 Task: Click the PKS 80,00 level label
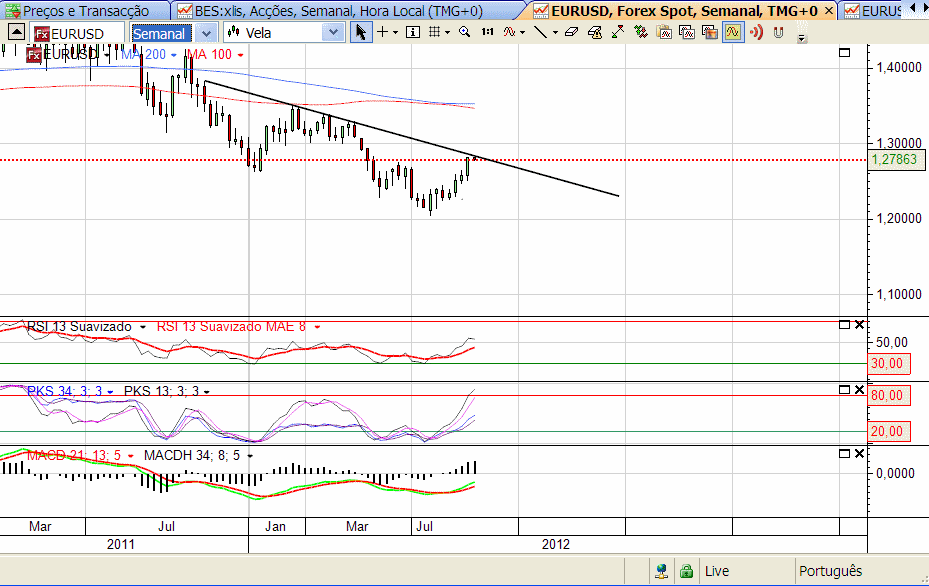click(887, 395)
